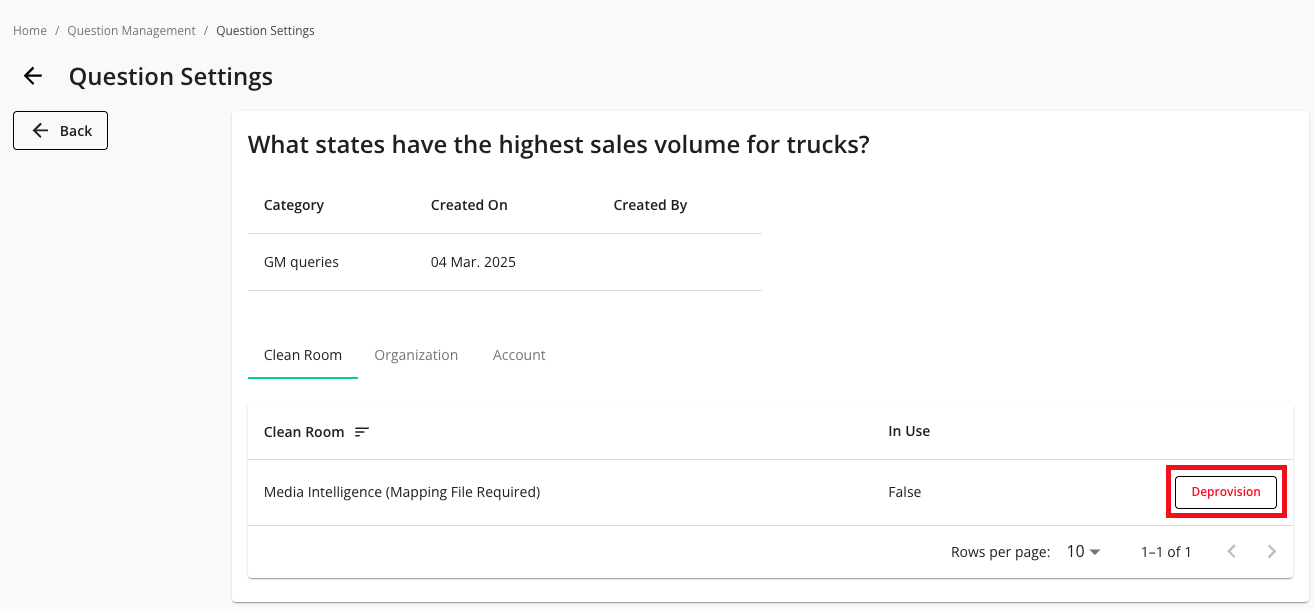Viewport: 1315px width, 609px height.
Task: Click the 04 Mar. 2025 created date
Action: click(473, 262)
